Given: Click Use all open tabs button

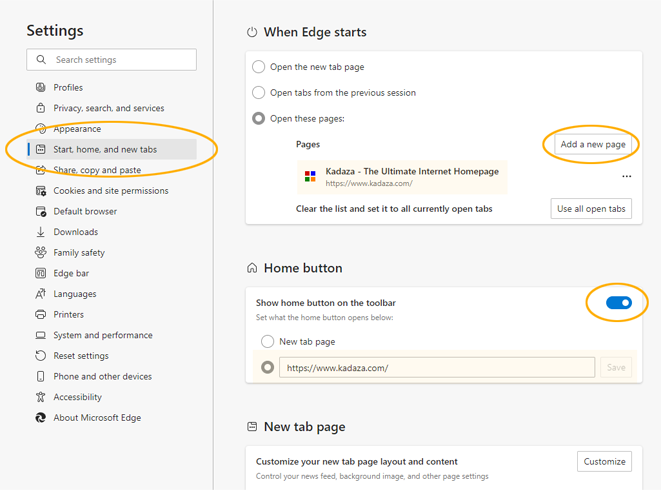Looking at the screenshot, I should (591, 209).
